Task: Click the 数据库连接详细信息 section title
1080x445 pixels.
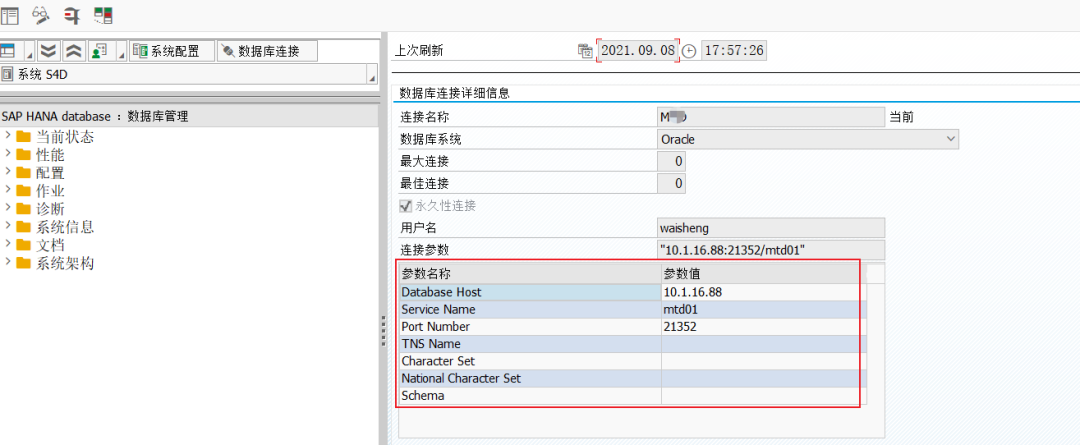Action: point(455,93)
